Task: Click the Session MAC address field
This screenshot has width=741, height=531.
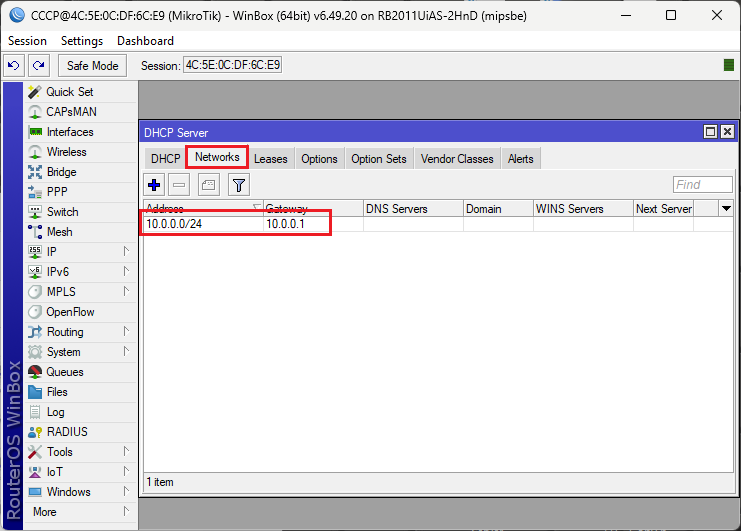Action: [233, 65]
